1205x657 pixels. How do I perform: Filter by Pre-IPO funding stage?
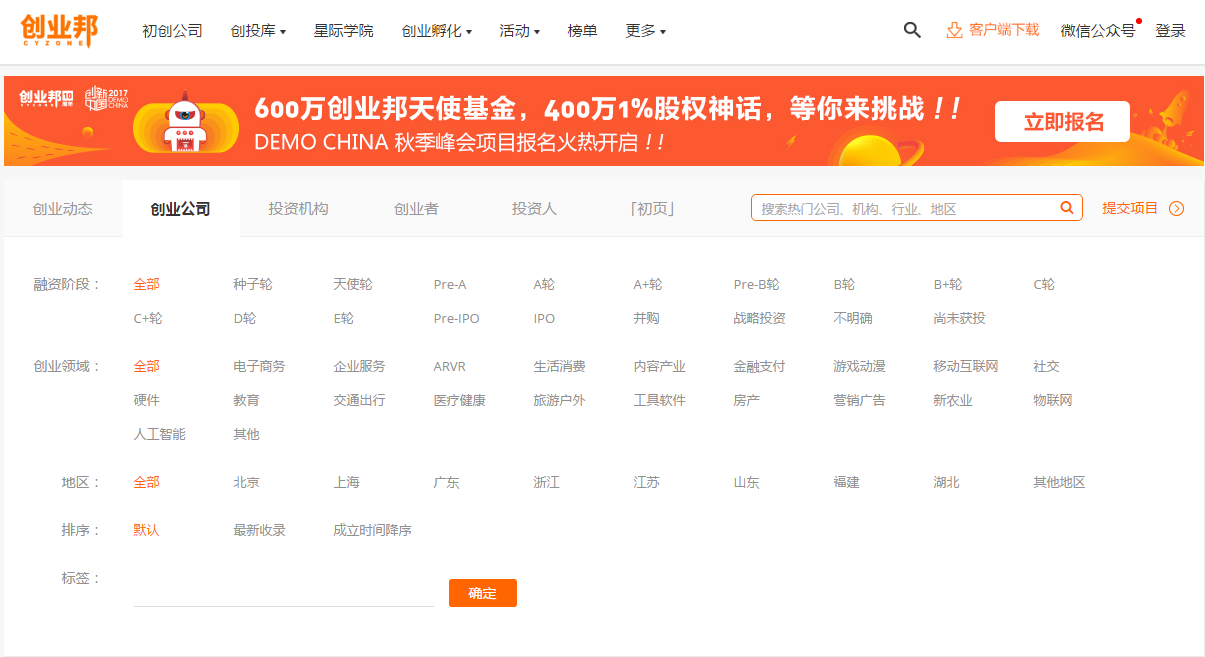456,318
